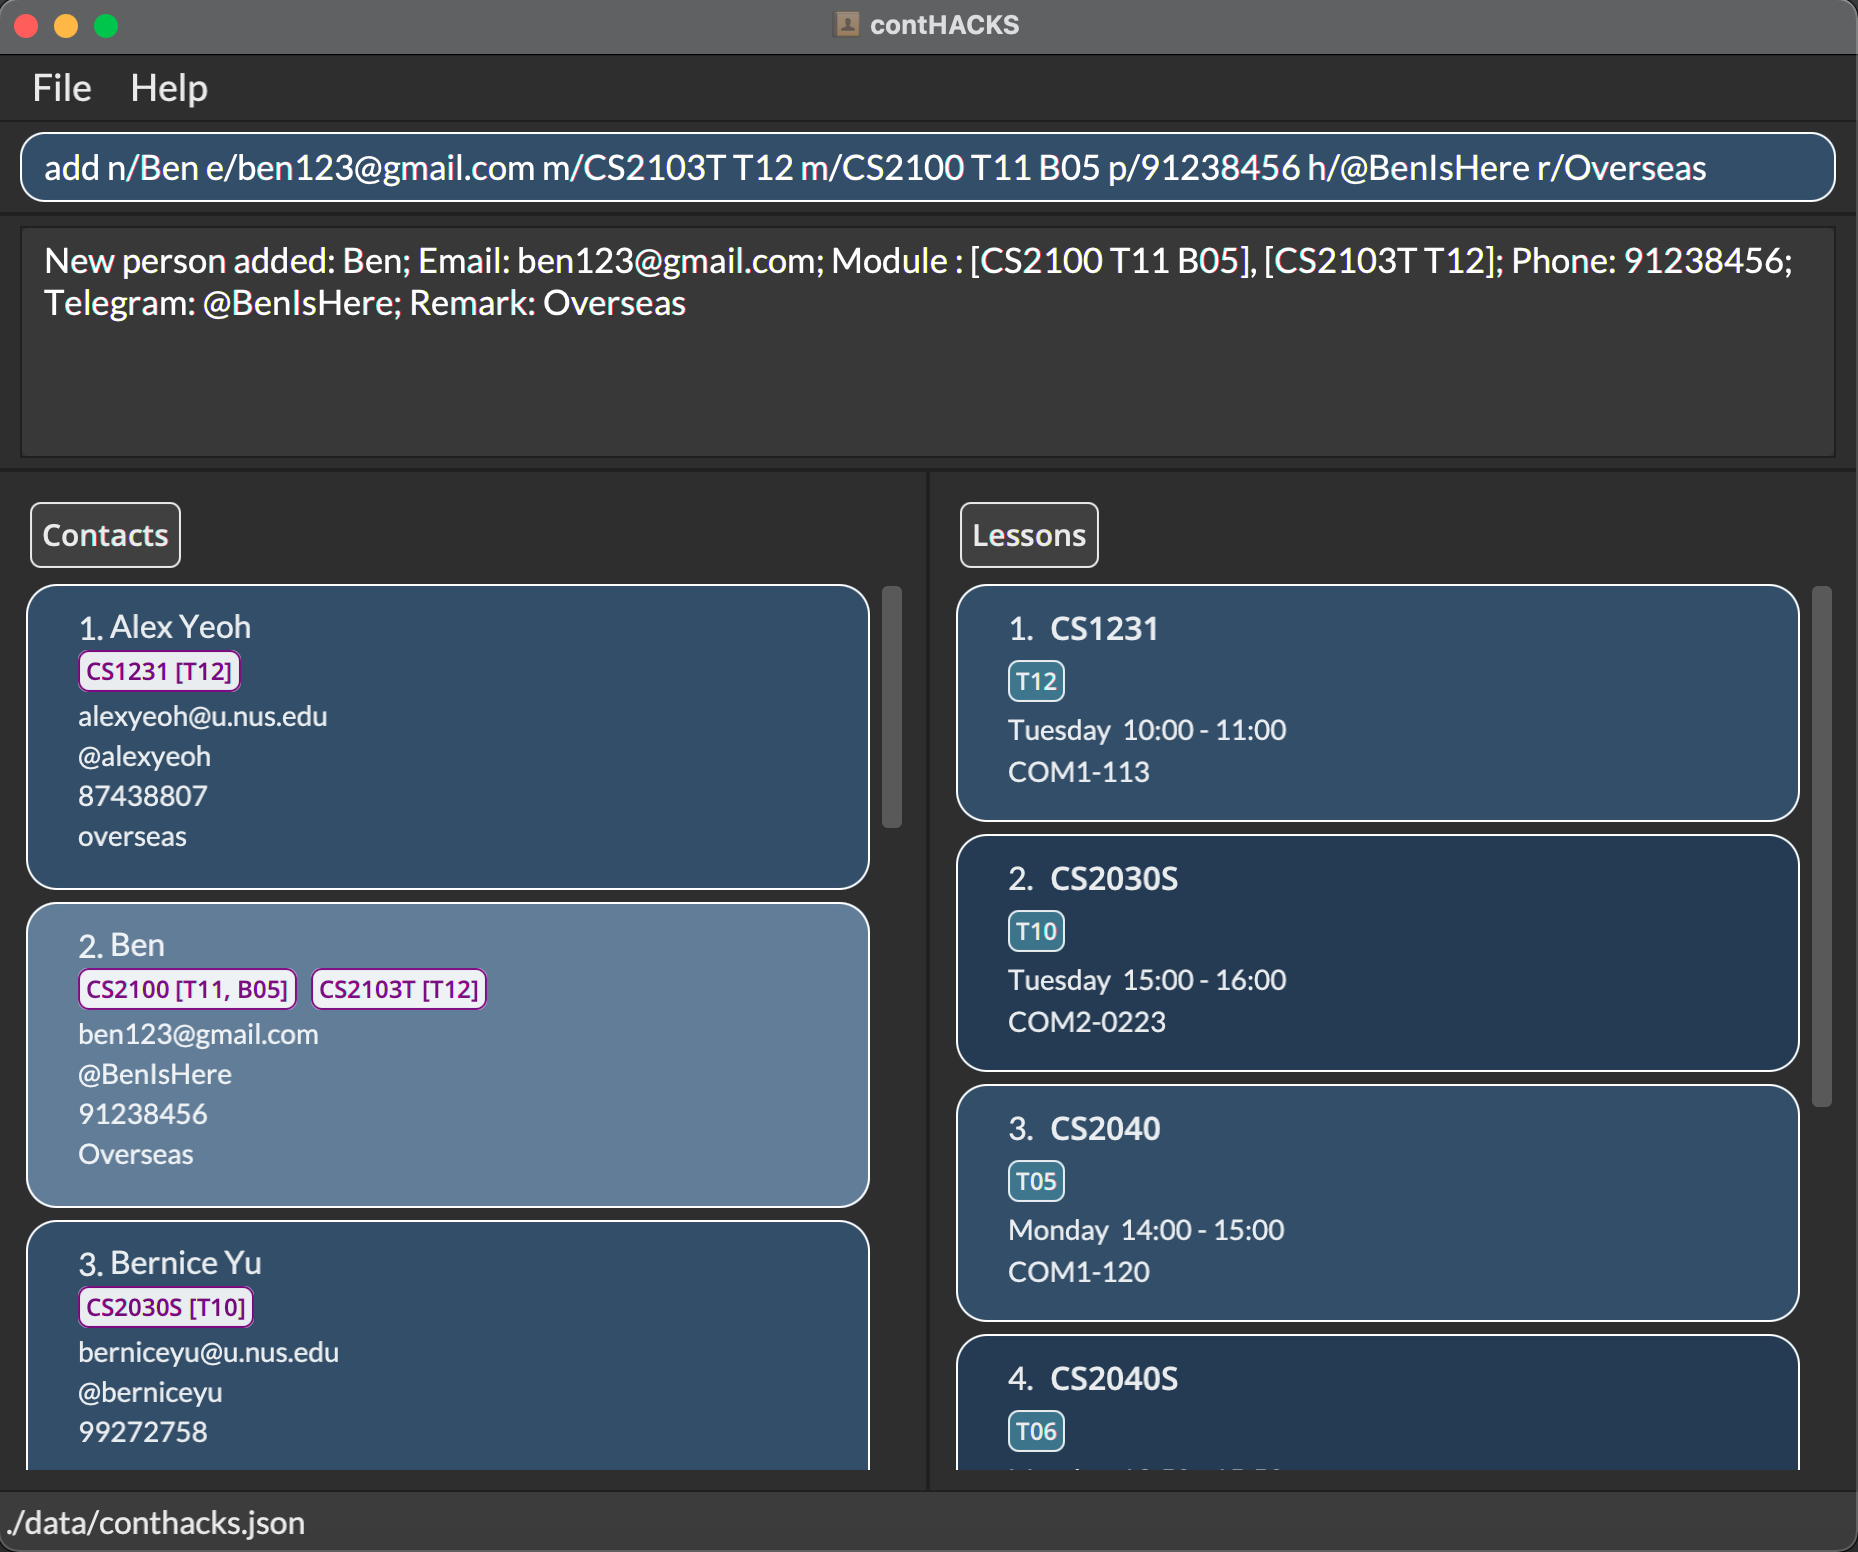Click the T05 lesson code badge
Screen dimensions: 1858x1552
tap(1035, 1181)
